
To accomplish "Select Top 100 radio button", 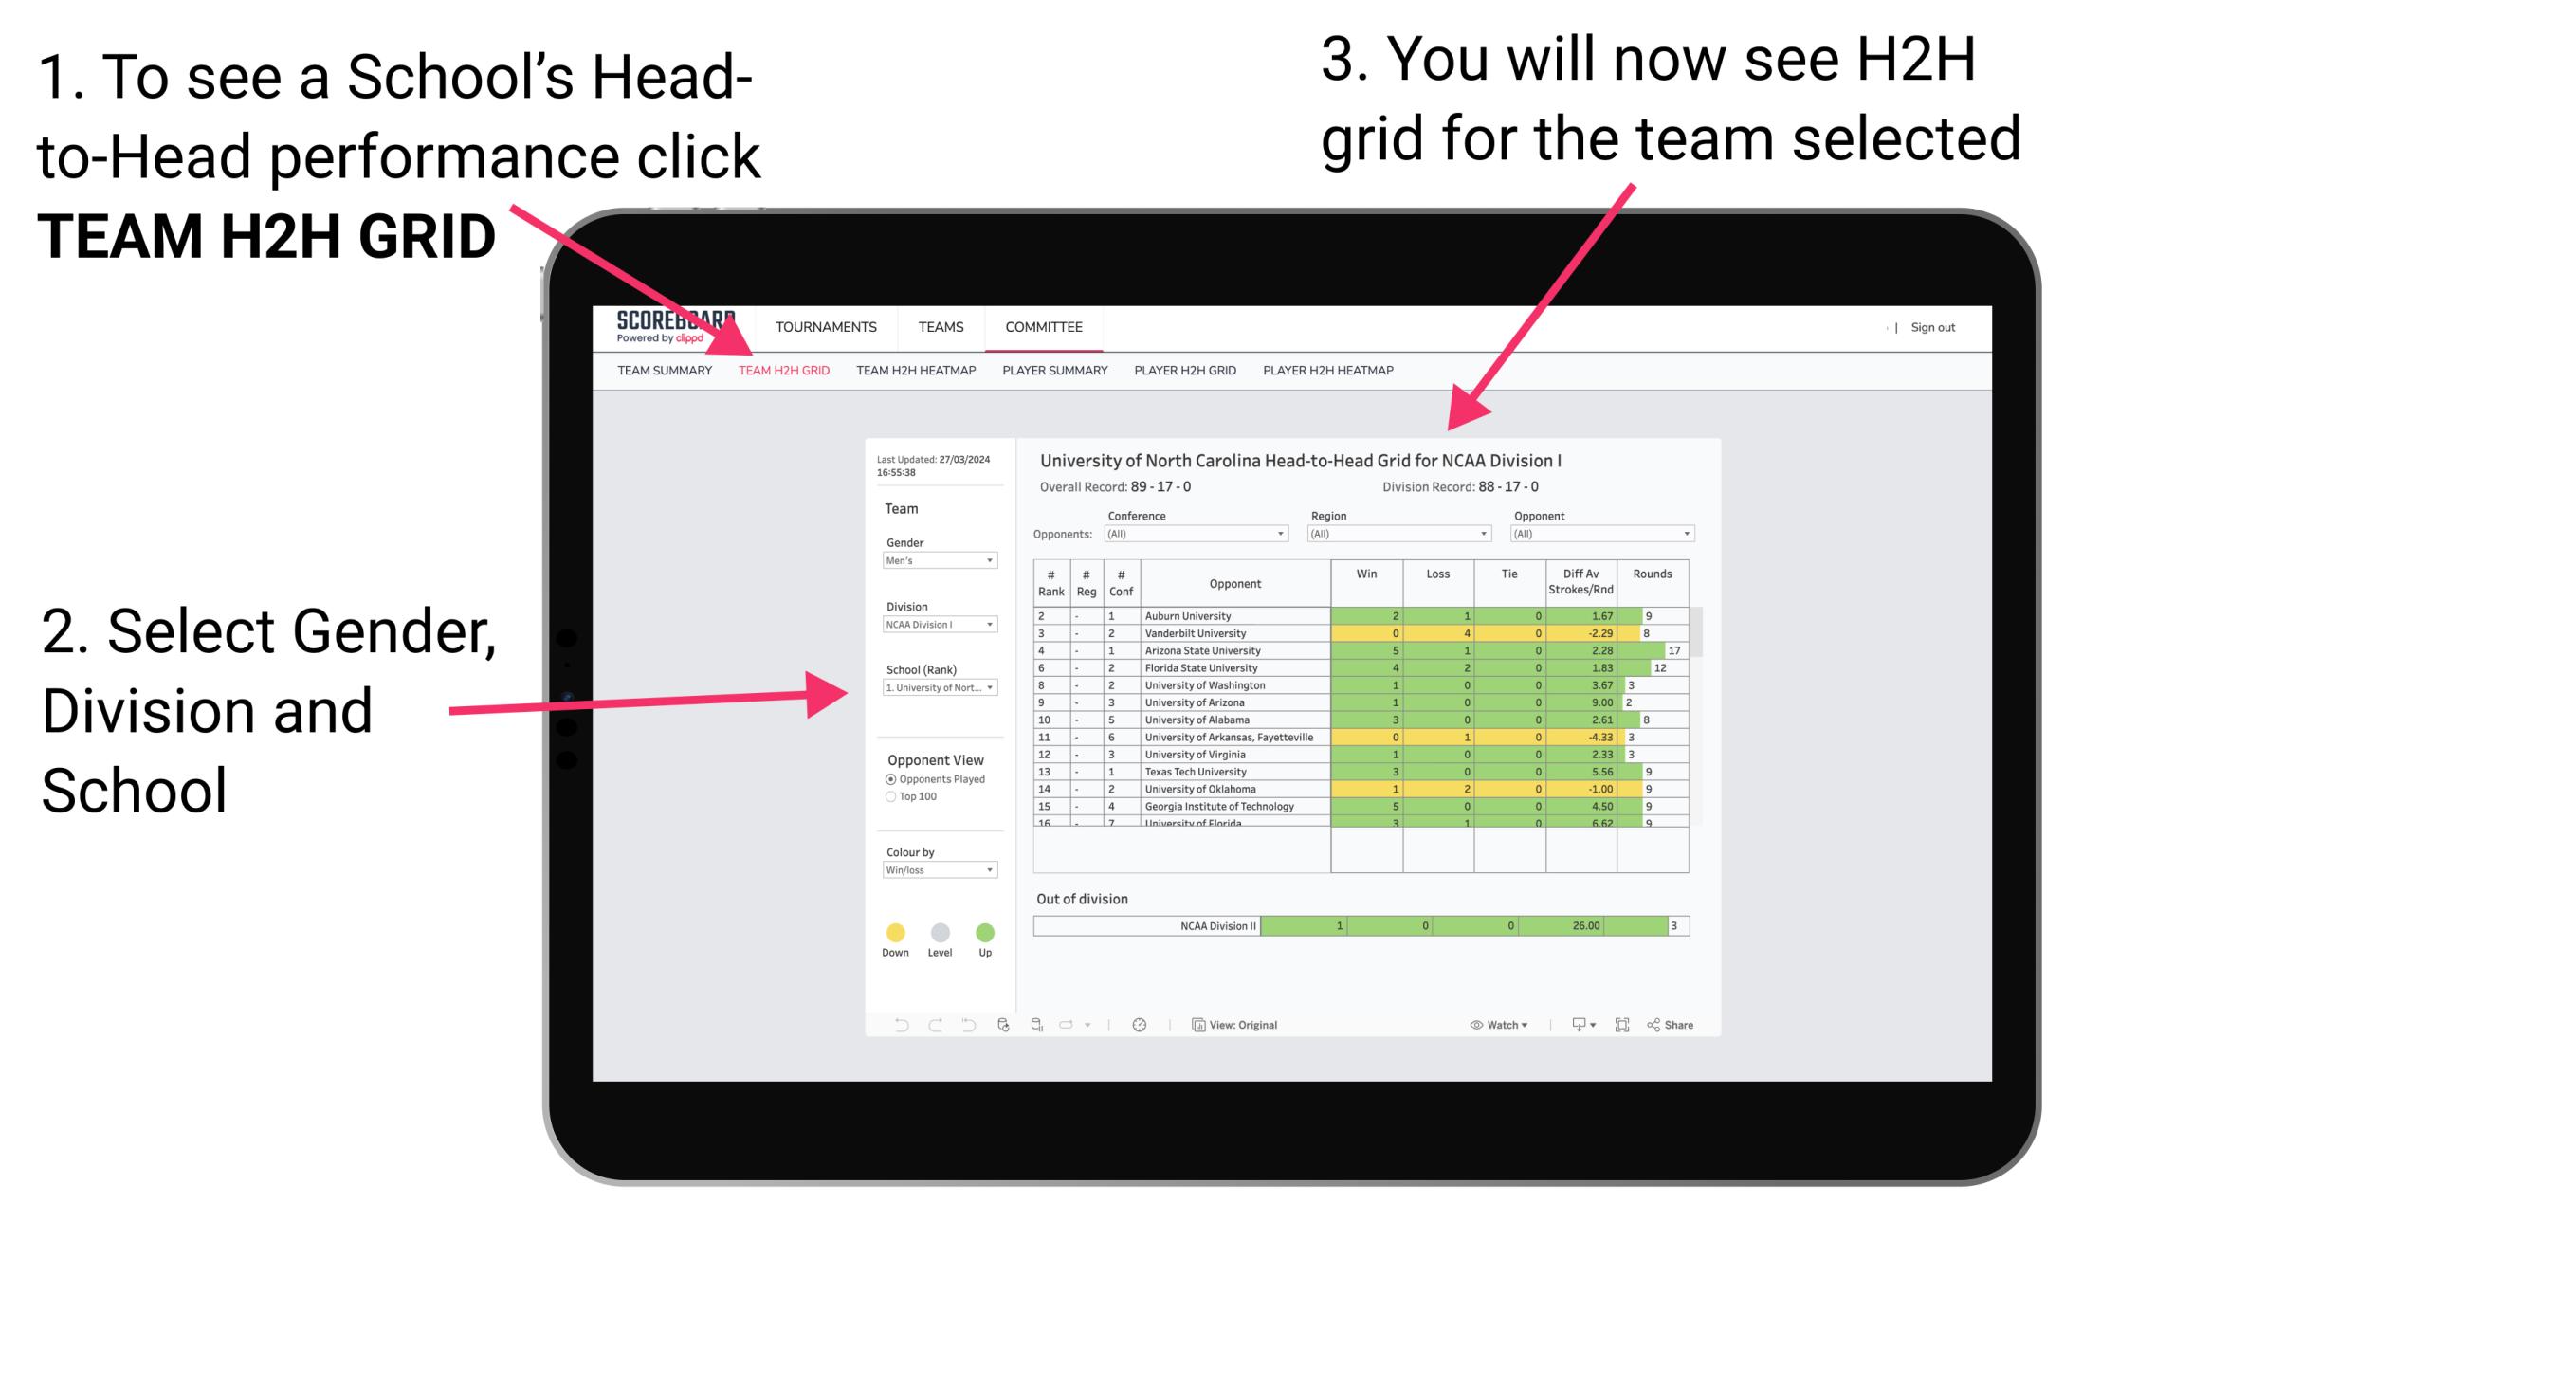I will (x=889, y=797).
